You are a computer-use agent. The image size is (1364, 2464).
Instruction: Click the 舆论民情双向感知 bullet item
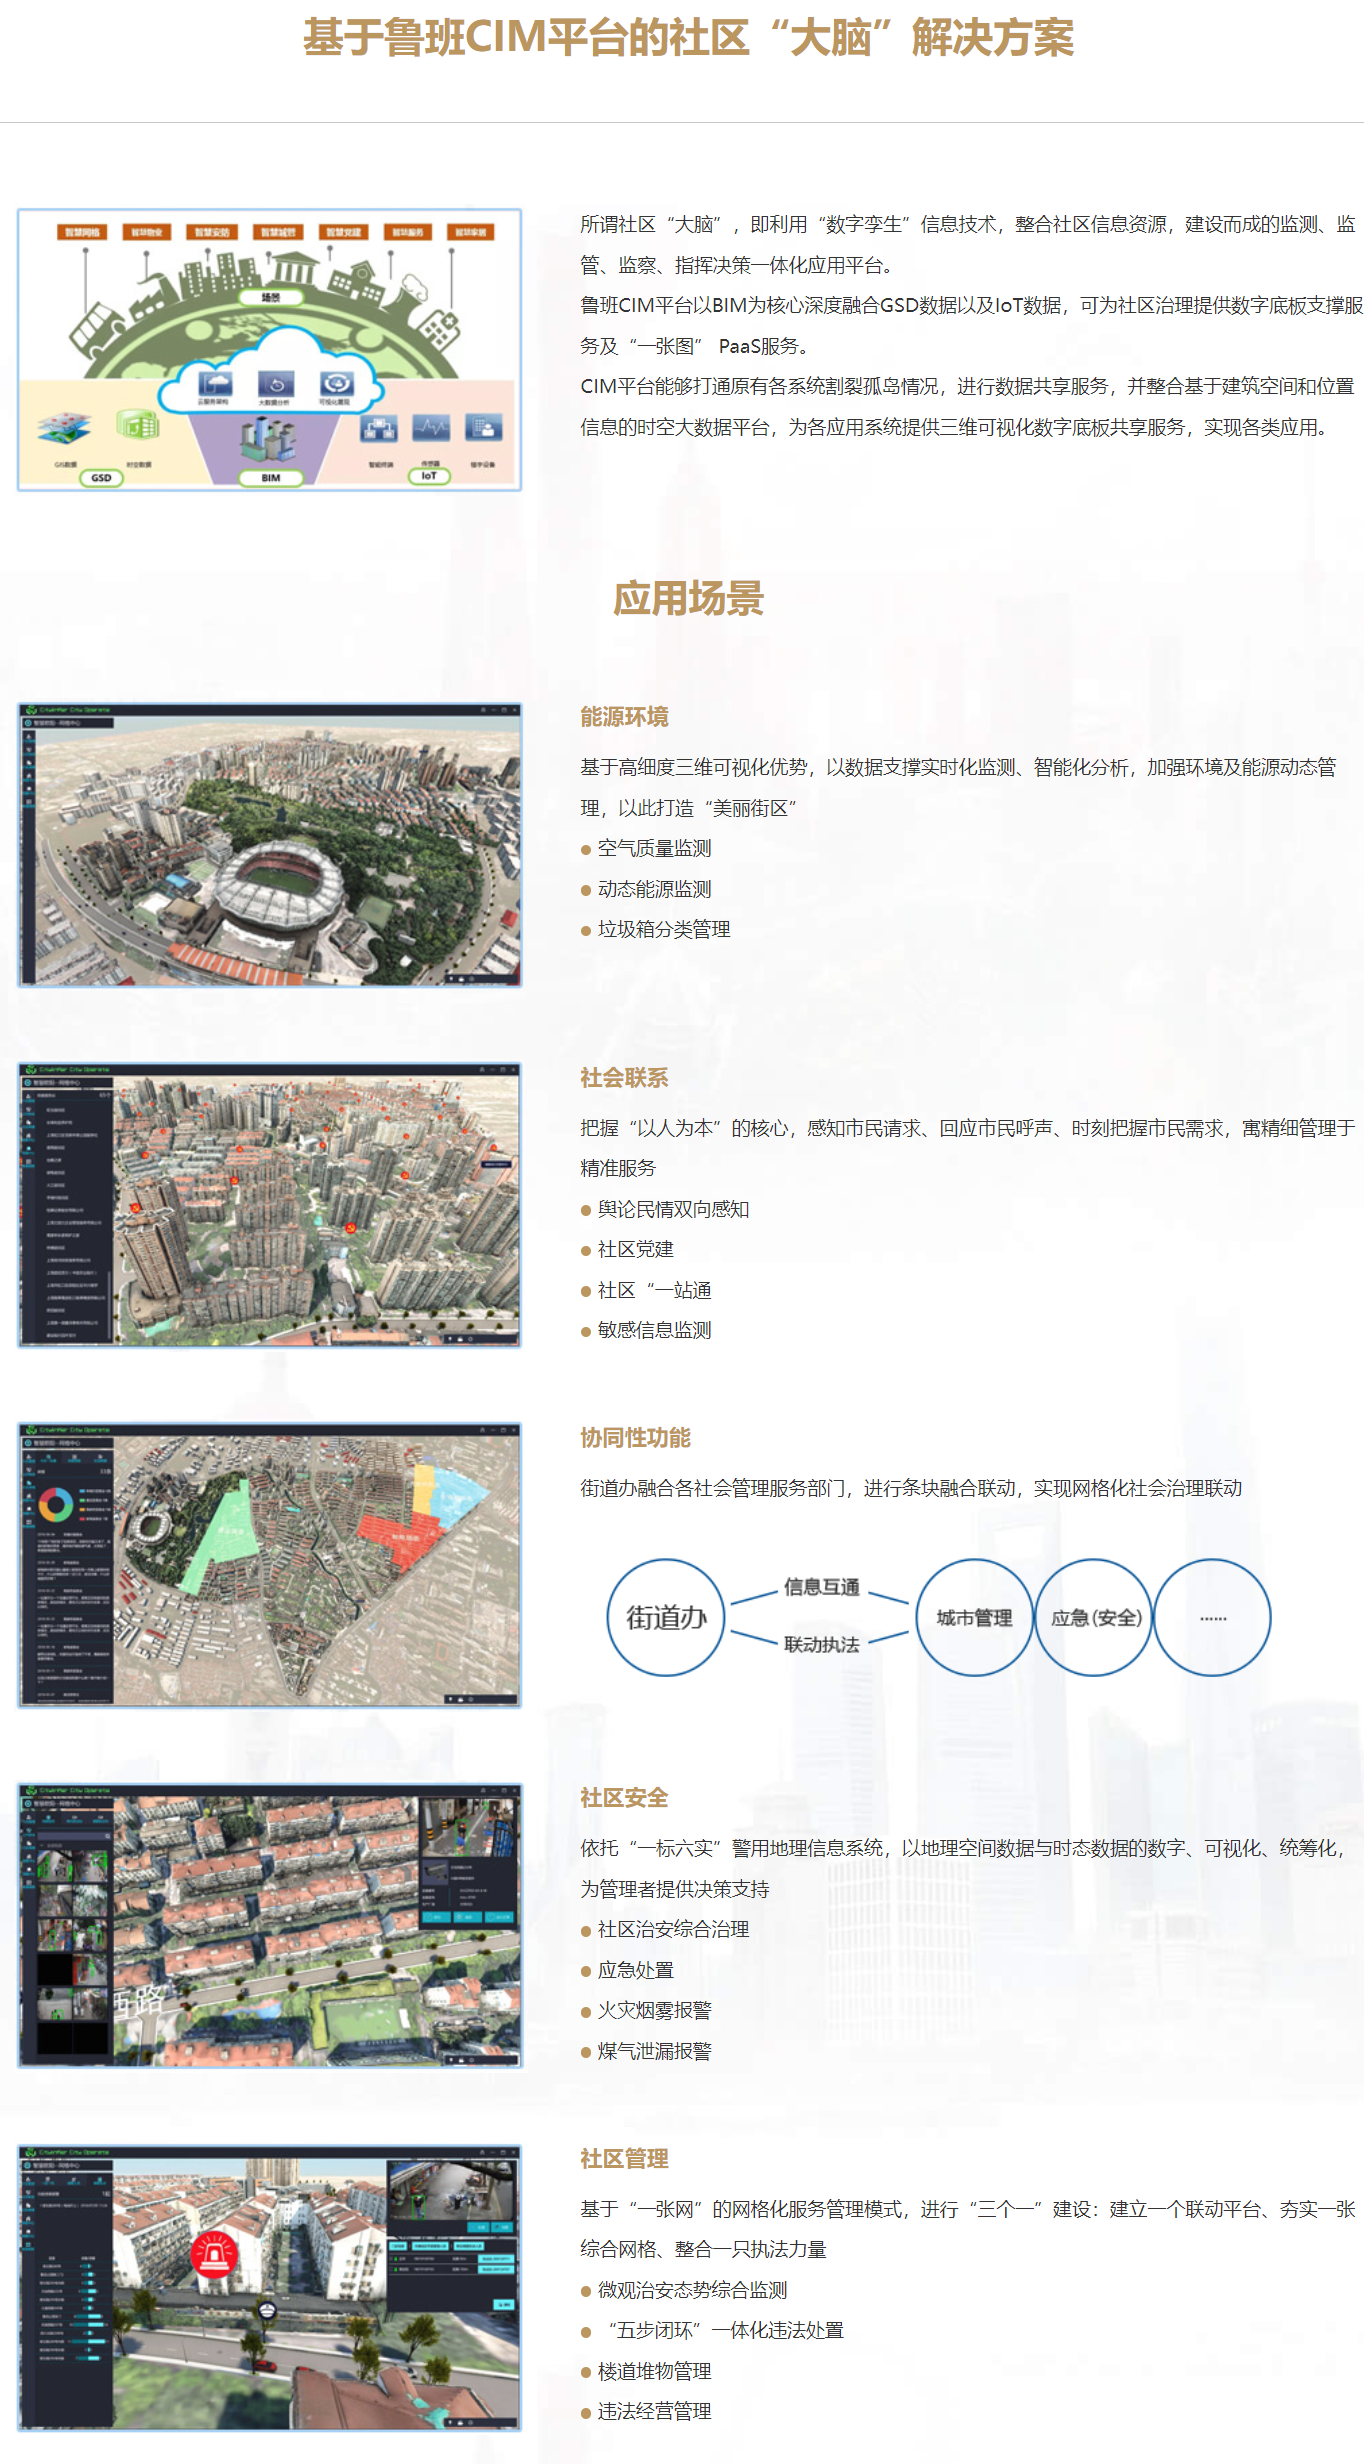(665, 1209)
